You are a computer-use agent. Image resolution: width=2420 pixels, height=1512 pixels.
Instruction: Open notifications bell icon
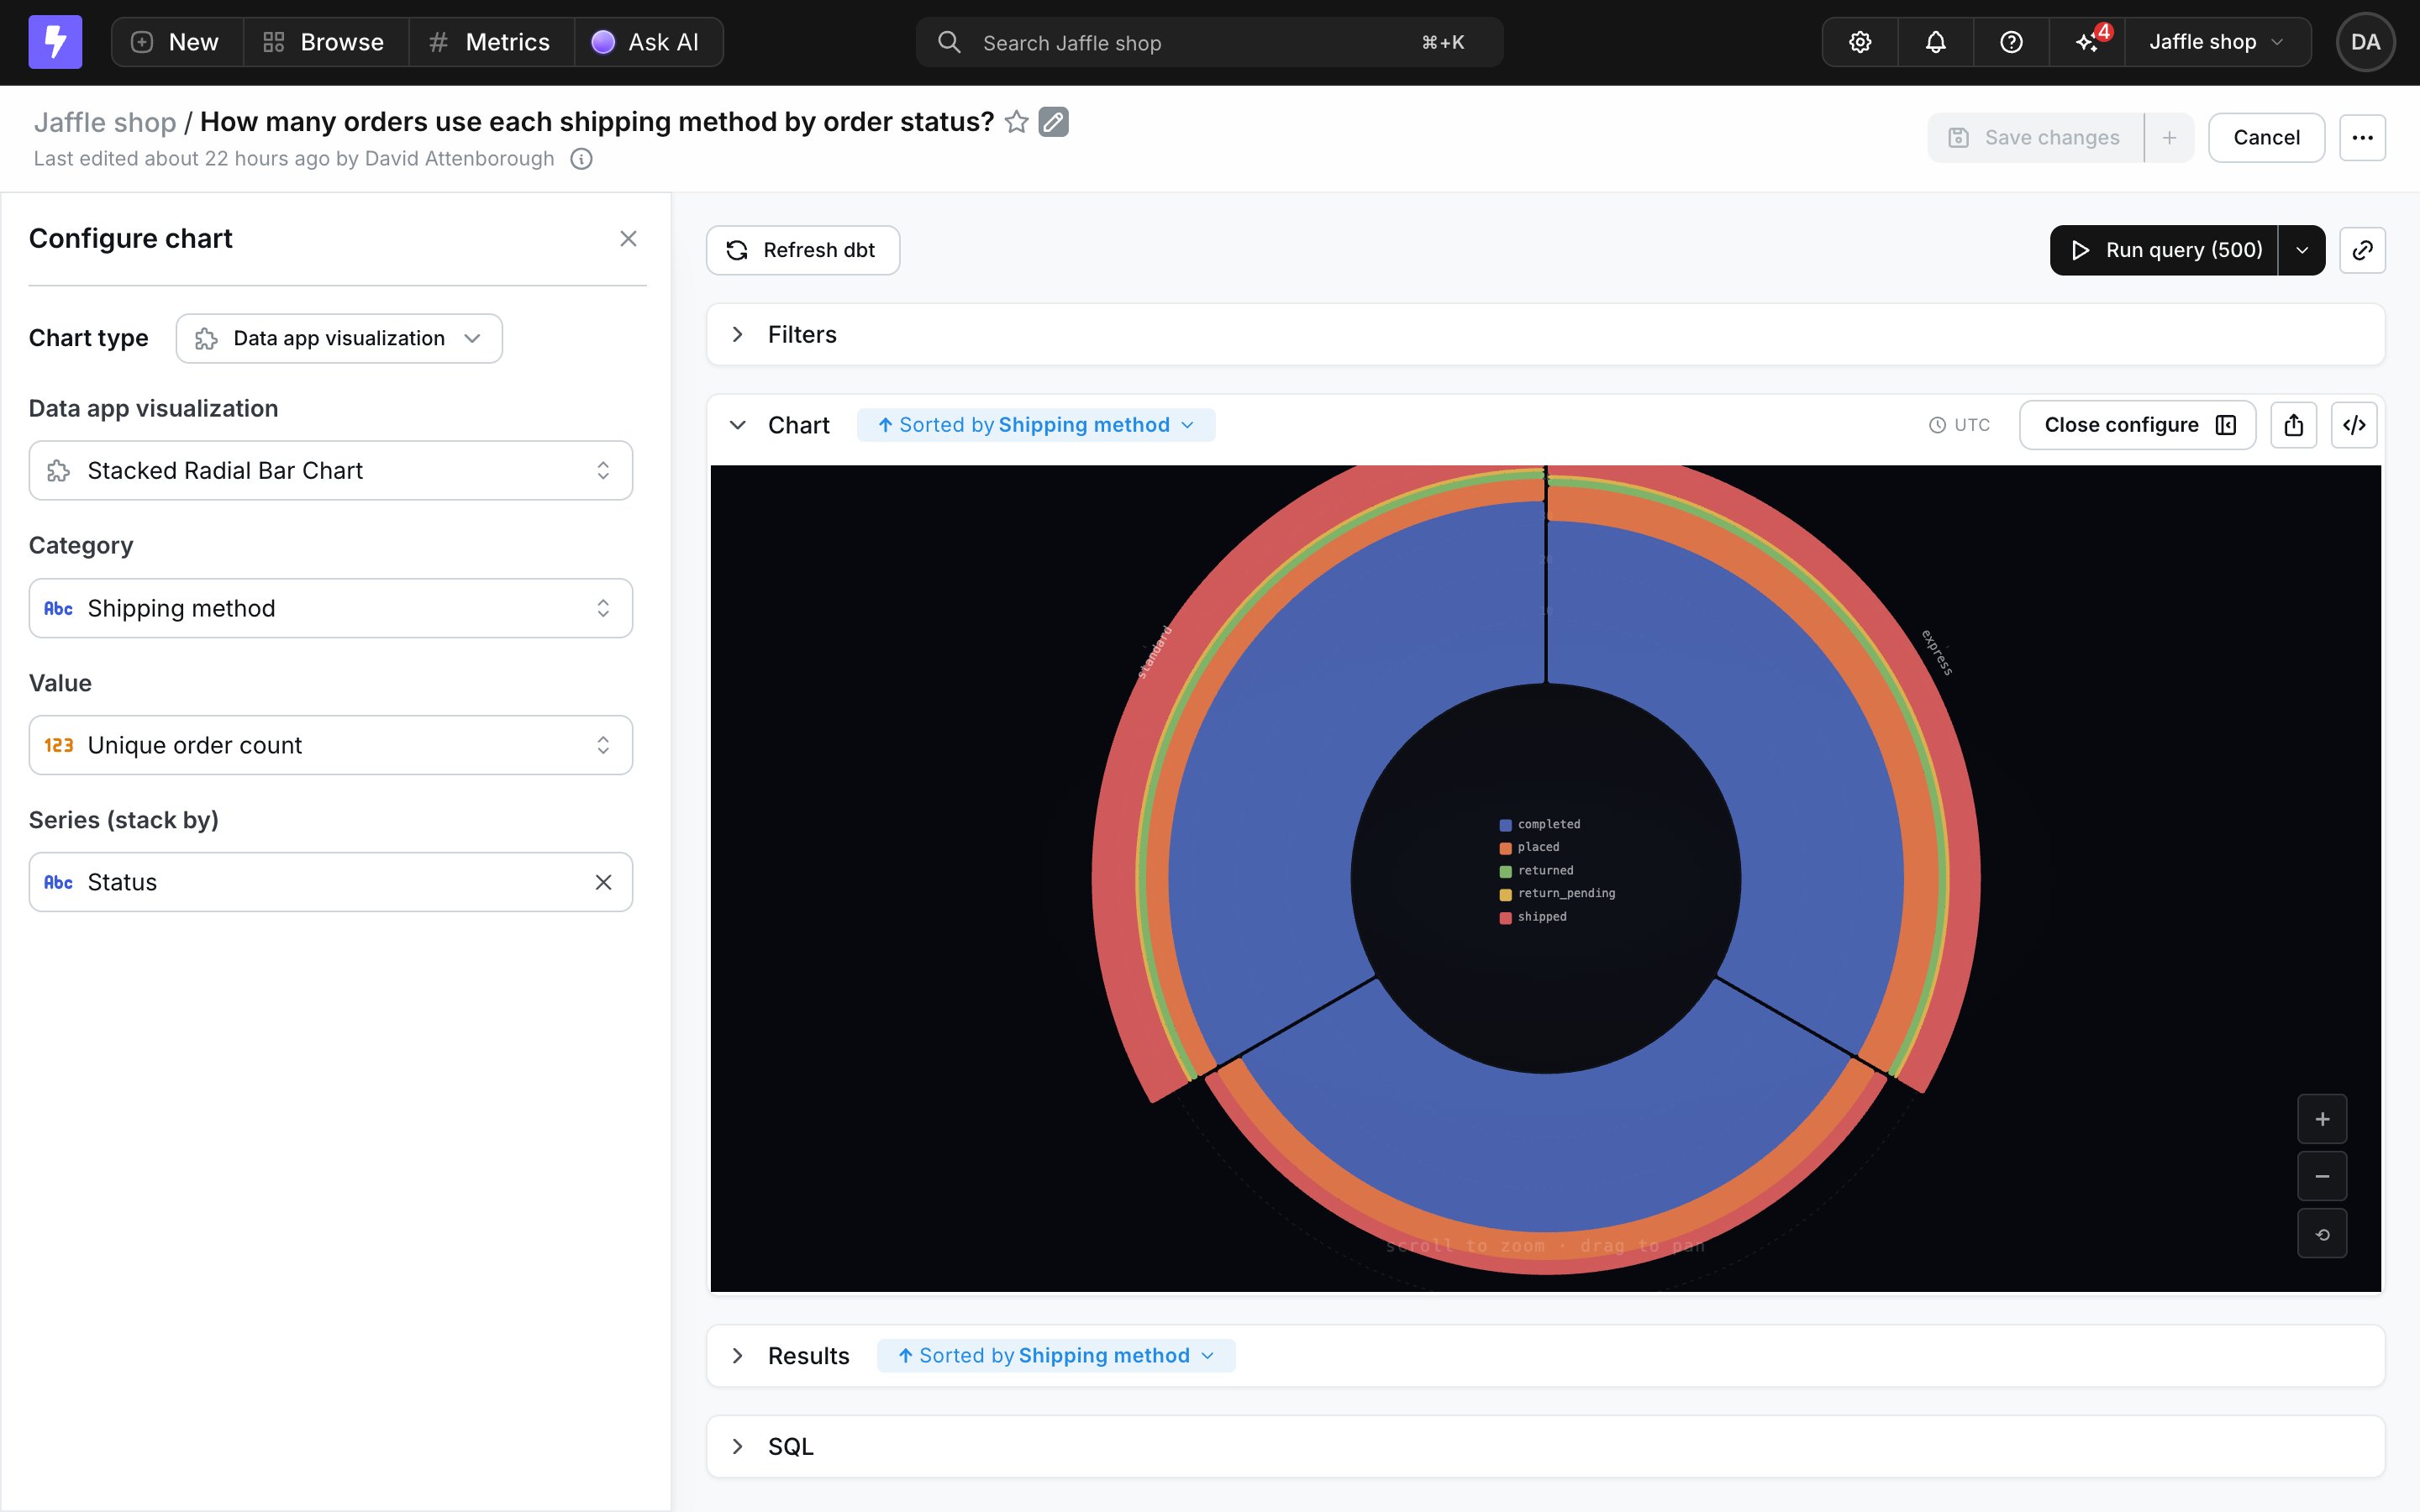1935,42
